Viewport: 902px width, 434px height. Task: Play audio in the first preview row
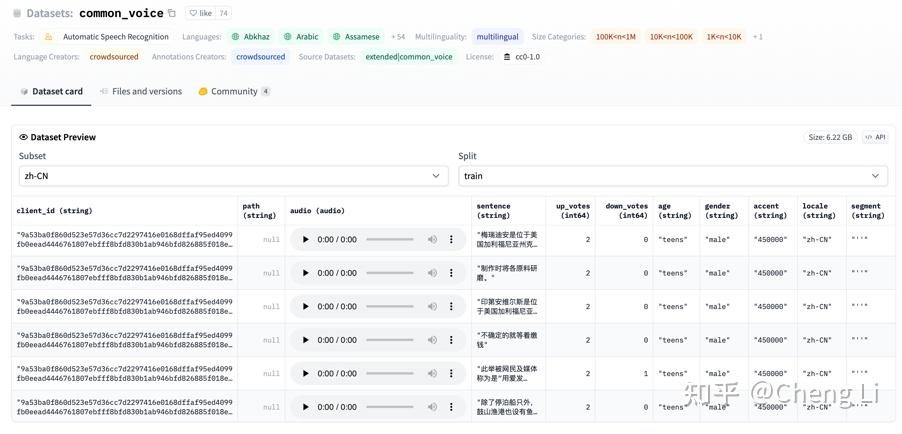point(305,240)
